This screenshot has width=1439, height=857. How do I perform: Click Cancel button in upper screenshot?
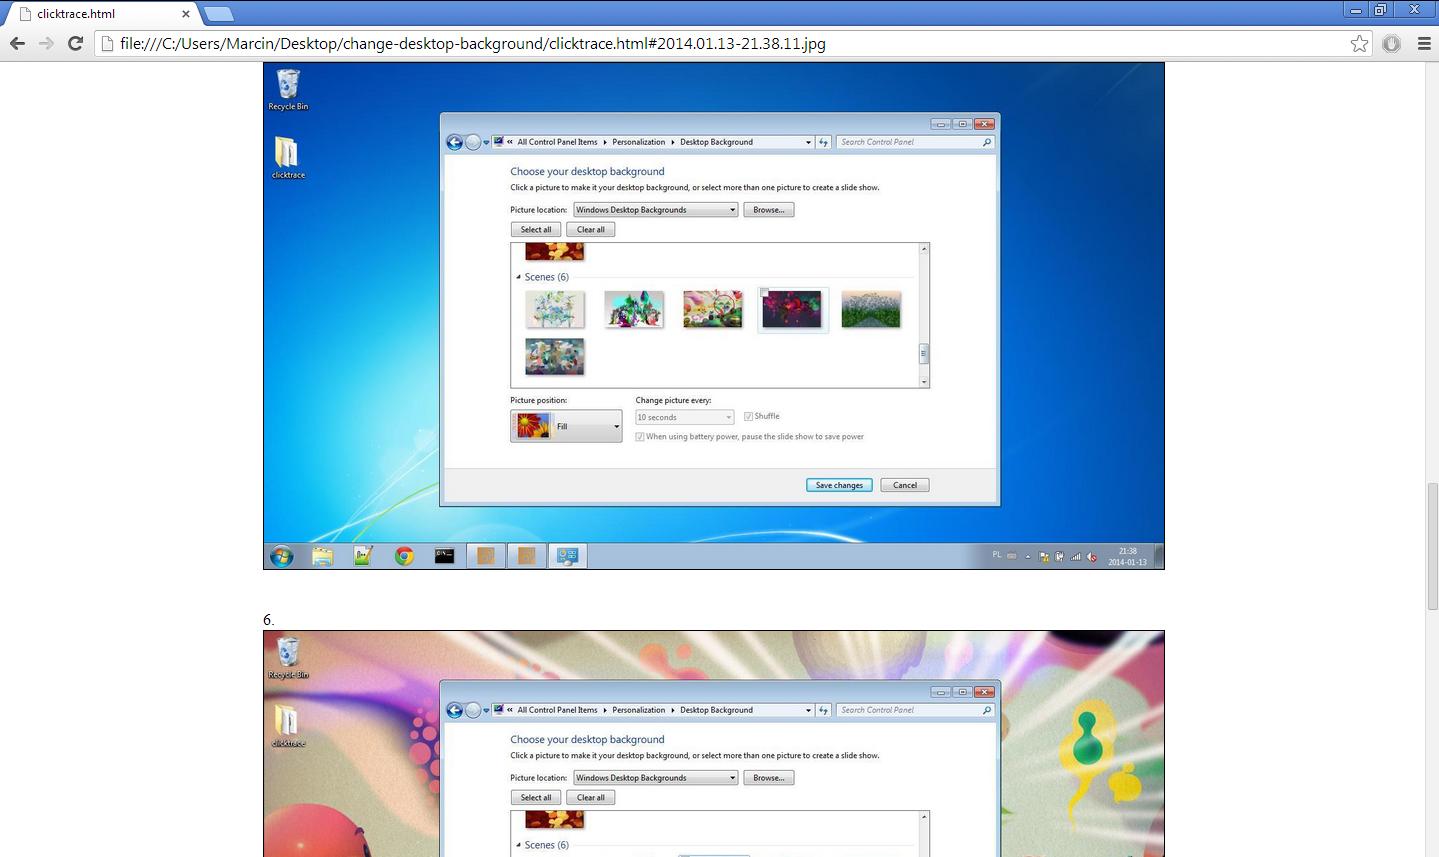(905, 485)
